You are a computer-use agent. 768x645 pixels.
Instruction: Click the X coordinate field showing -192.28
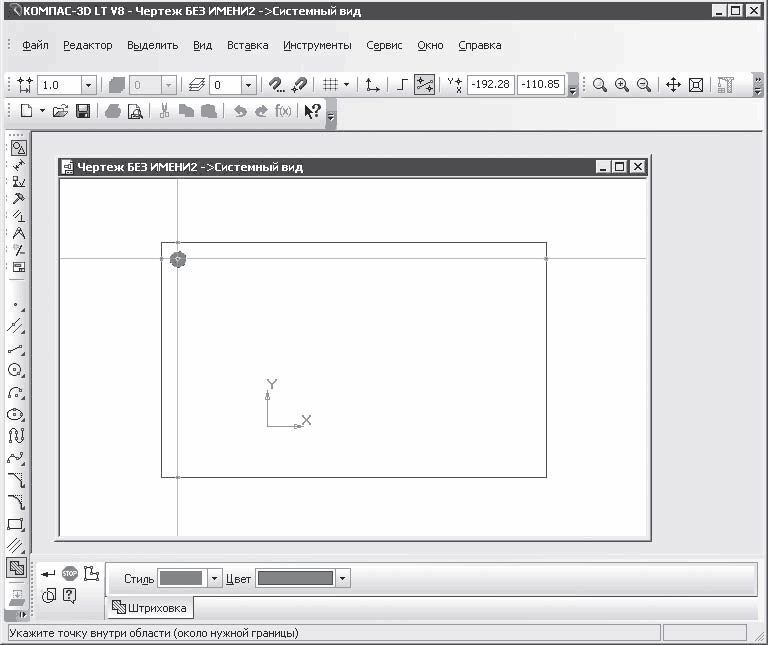click(490, 86)
